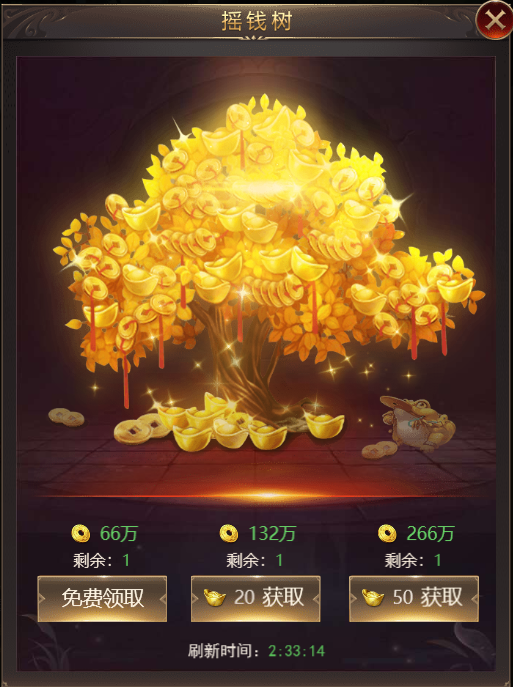Close the 摇钱树 dialog with the X
Image resolution: width=513 pixels, height=687 pixels.
(494, 19)
